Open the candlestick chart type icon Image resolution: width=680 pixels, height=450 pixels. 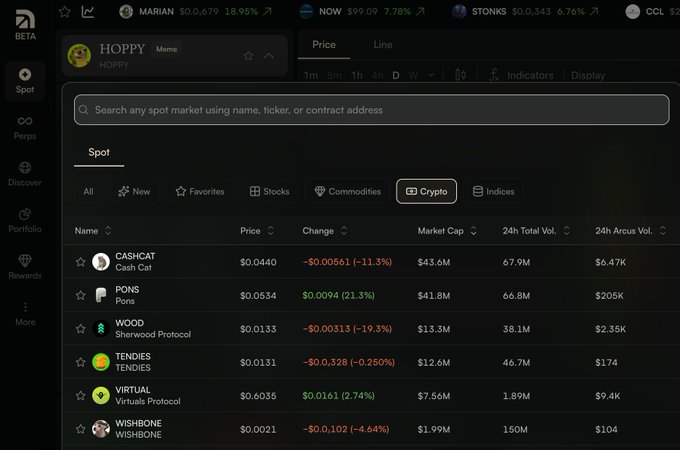tap(460, 75)
